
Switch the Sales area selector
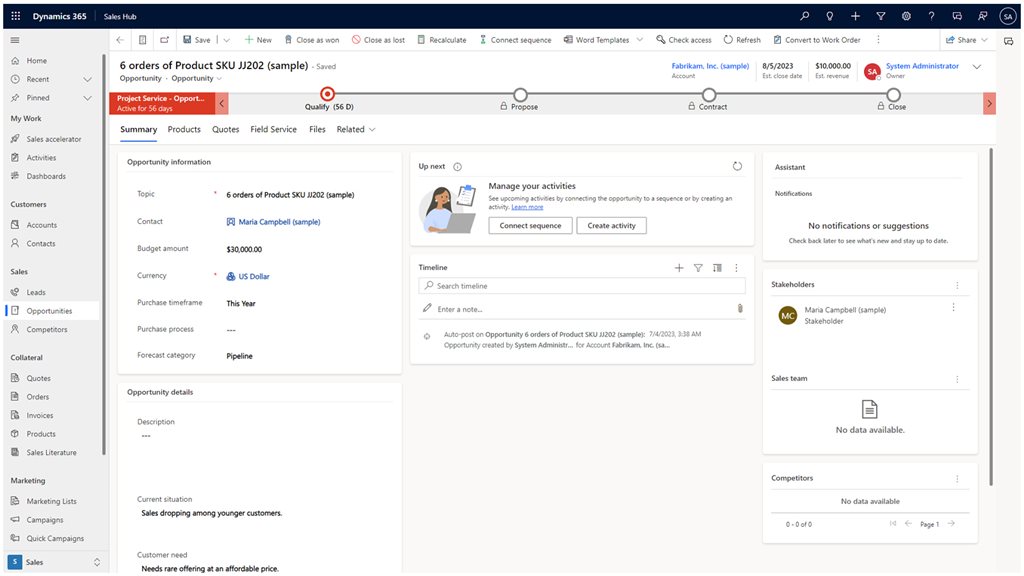click(x=54, y=562)
